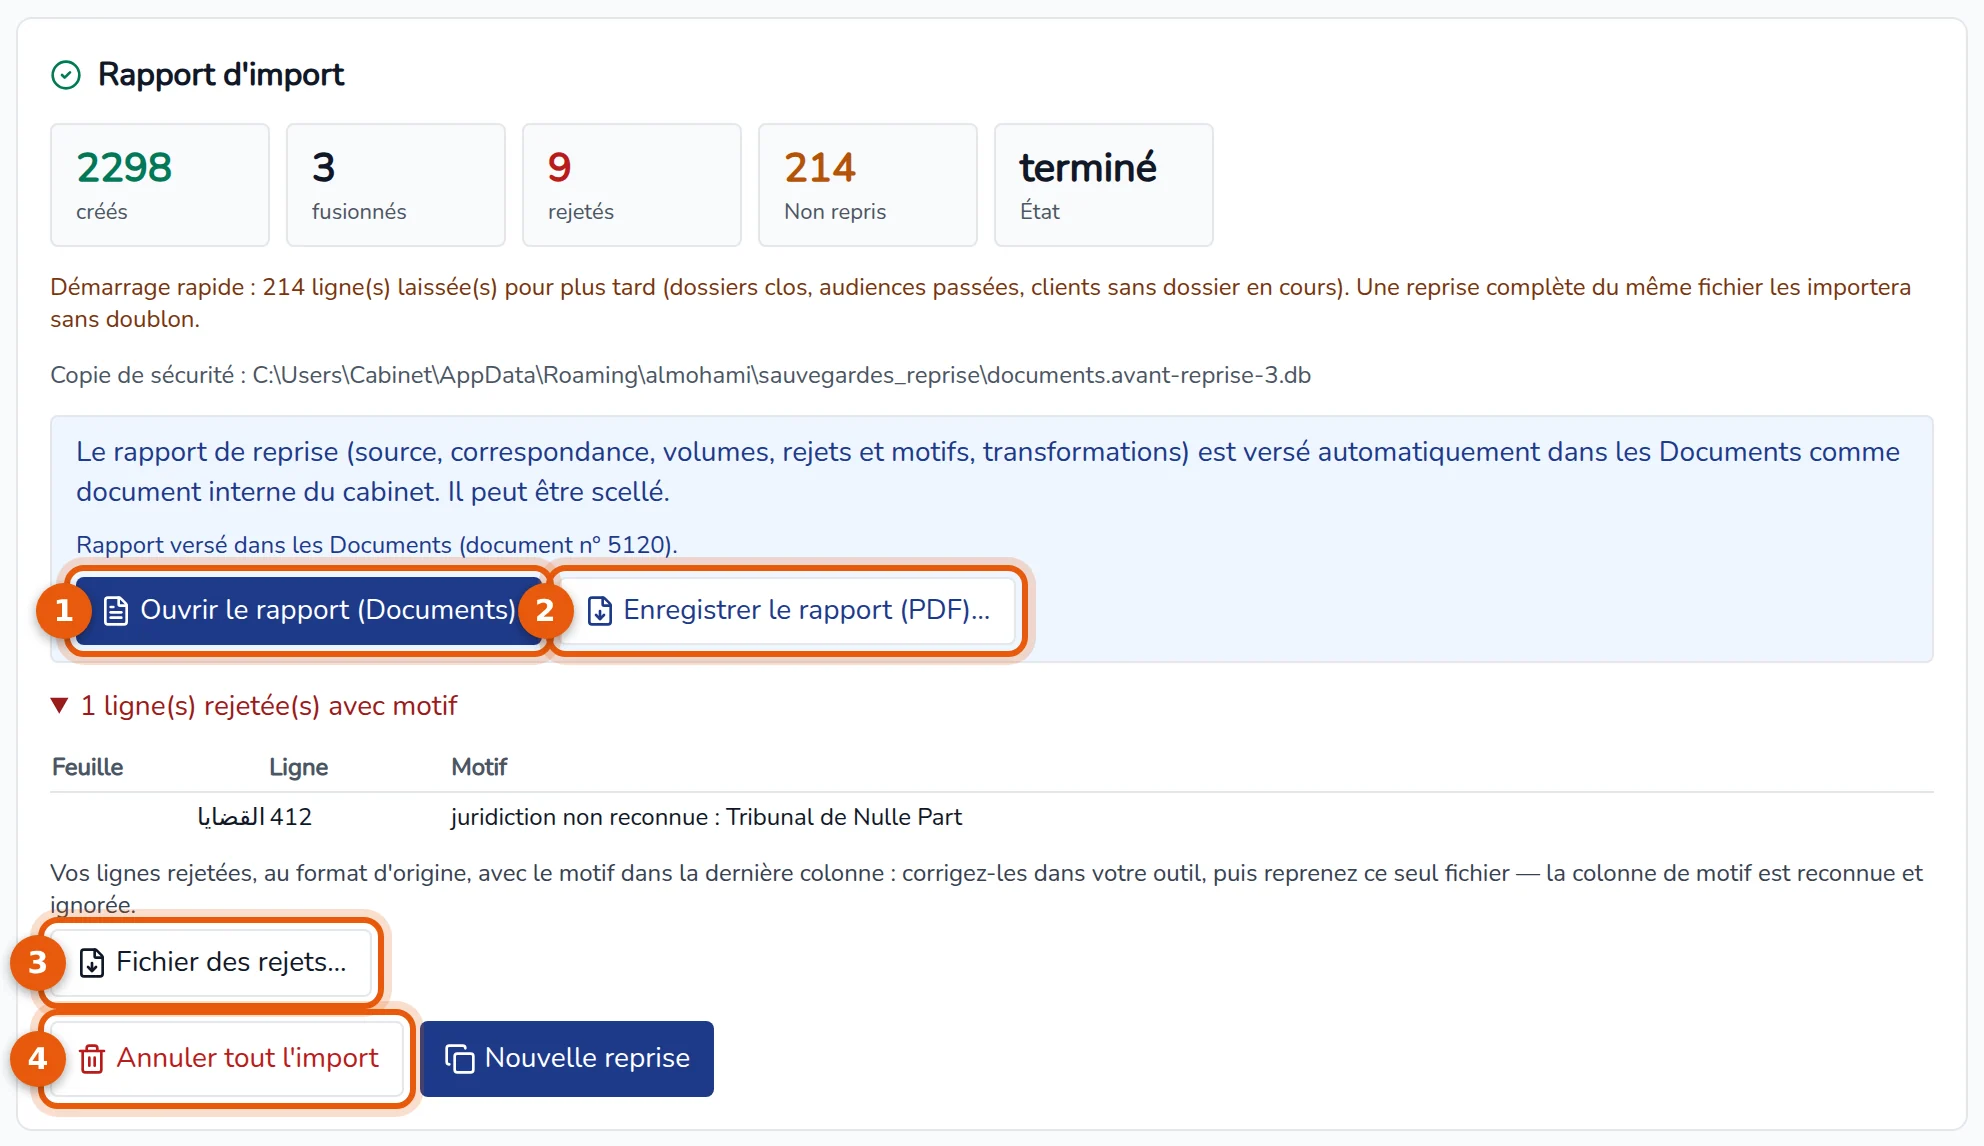
Task: Click orange step marker number 3
Action: click(x=38, y=962)
